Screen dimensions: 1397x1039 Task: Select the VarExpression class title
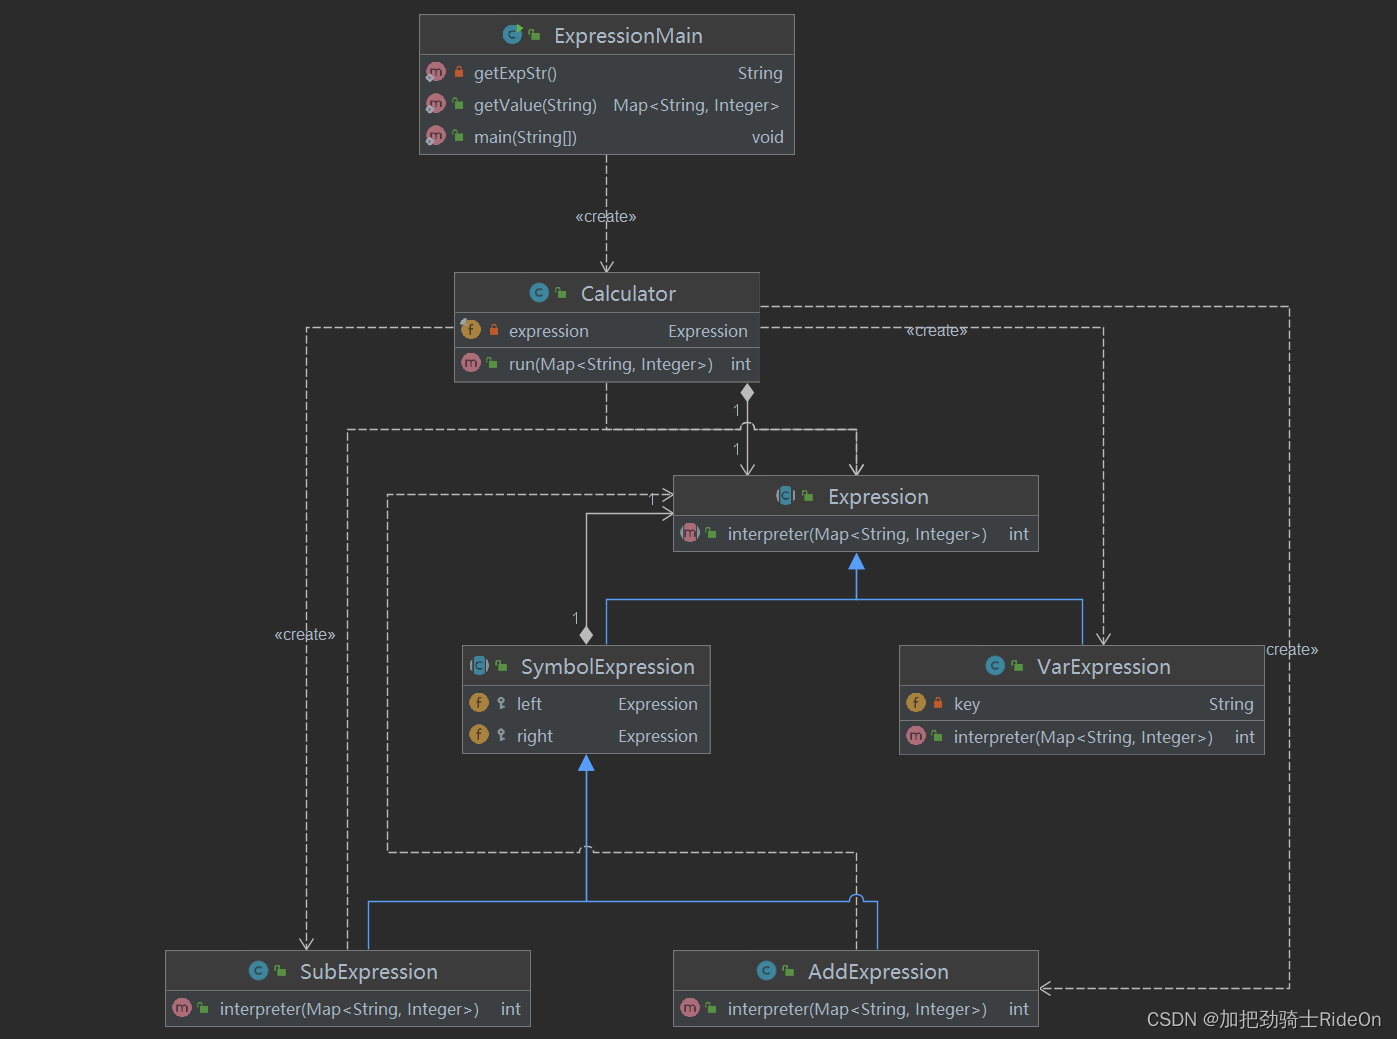pyautogui.click(x=1103, y=667)
